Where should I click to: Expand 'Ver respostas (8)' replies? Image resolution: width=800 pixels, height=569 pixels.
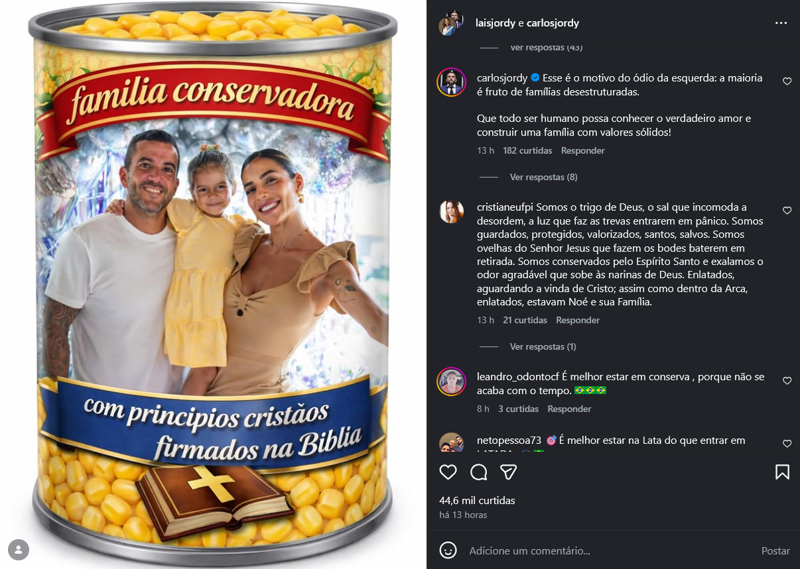coord(543,177)
